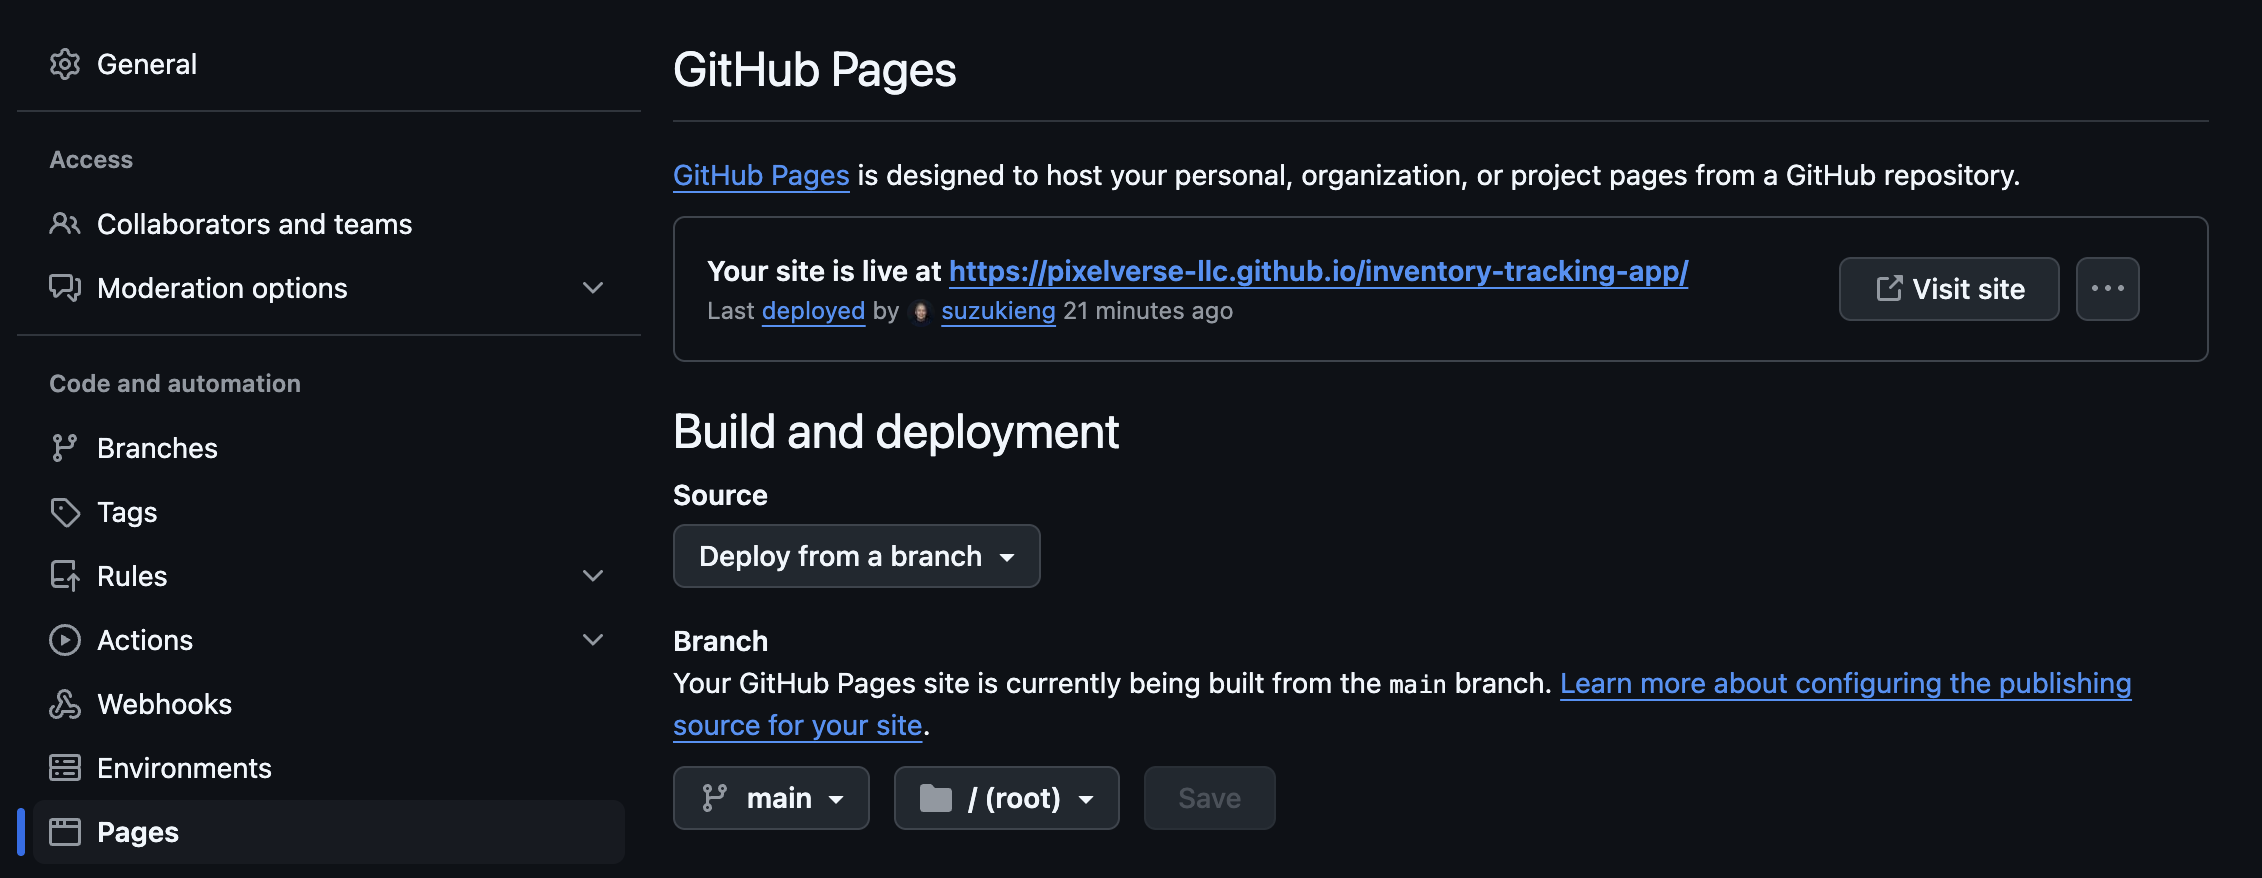Click the Code and automation section header
The height and width of the screenshot is (878, 2262).
[x=175, y=384]
